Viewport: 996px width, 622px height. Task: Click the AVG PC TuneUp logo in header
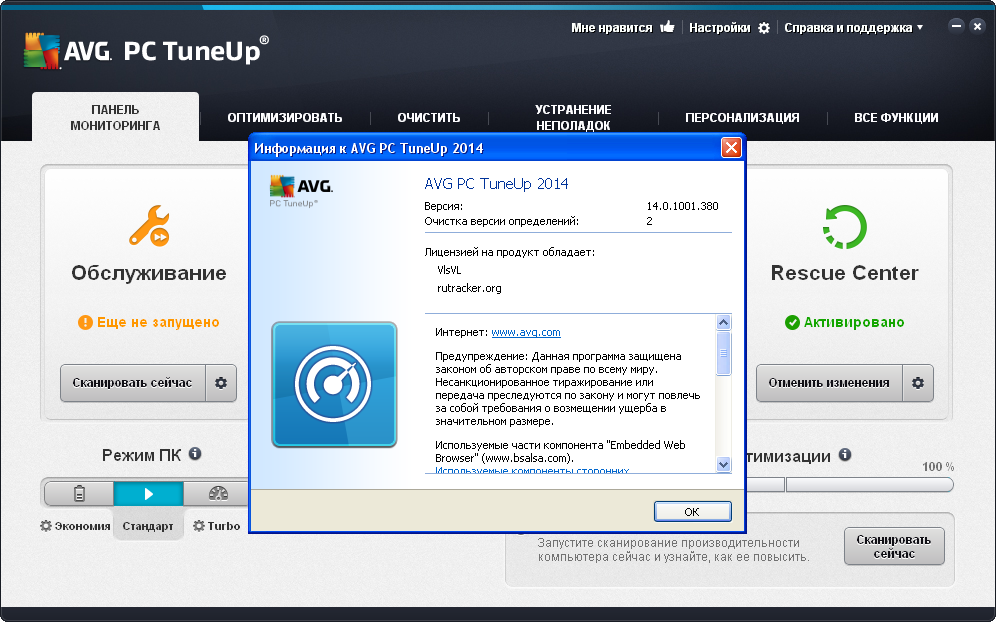[x=146, y=51]
